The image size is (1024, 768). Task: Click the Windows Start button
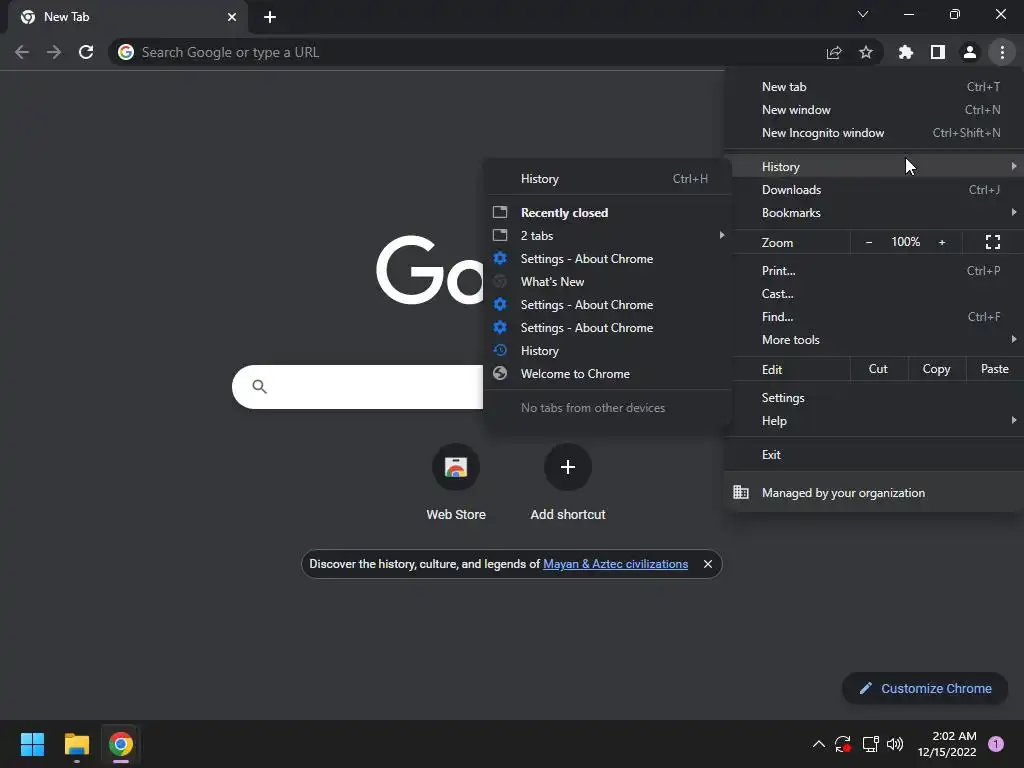point(32,744)
